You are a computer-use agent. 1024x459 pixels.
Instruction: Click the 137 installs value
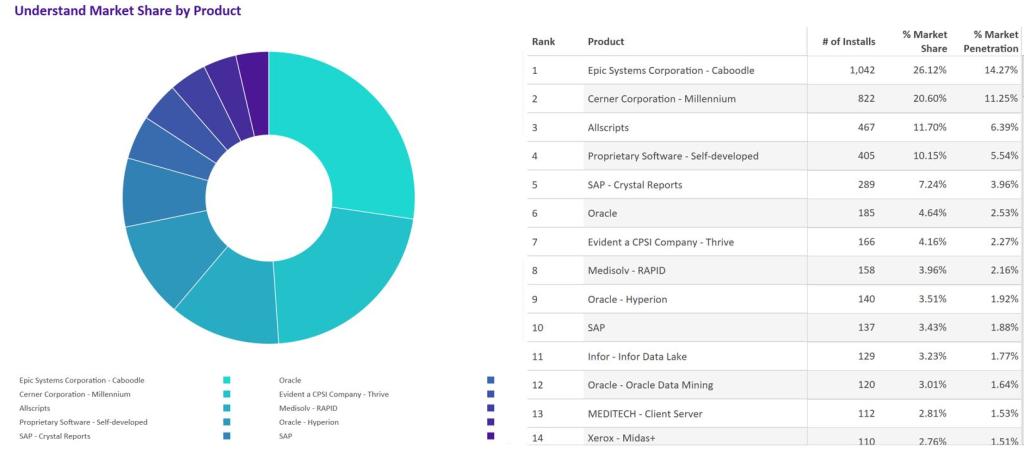point(866,328)
